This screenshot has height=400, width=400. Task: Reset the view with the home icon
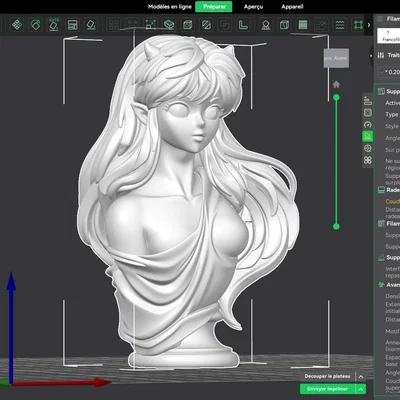tap(336, 84)
